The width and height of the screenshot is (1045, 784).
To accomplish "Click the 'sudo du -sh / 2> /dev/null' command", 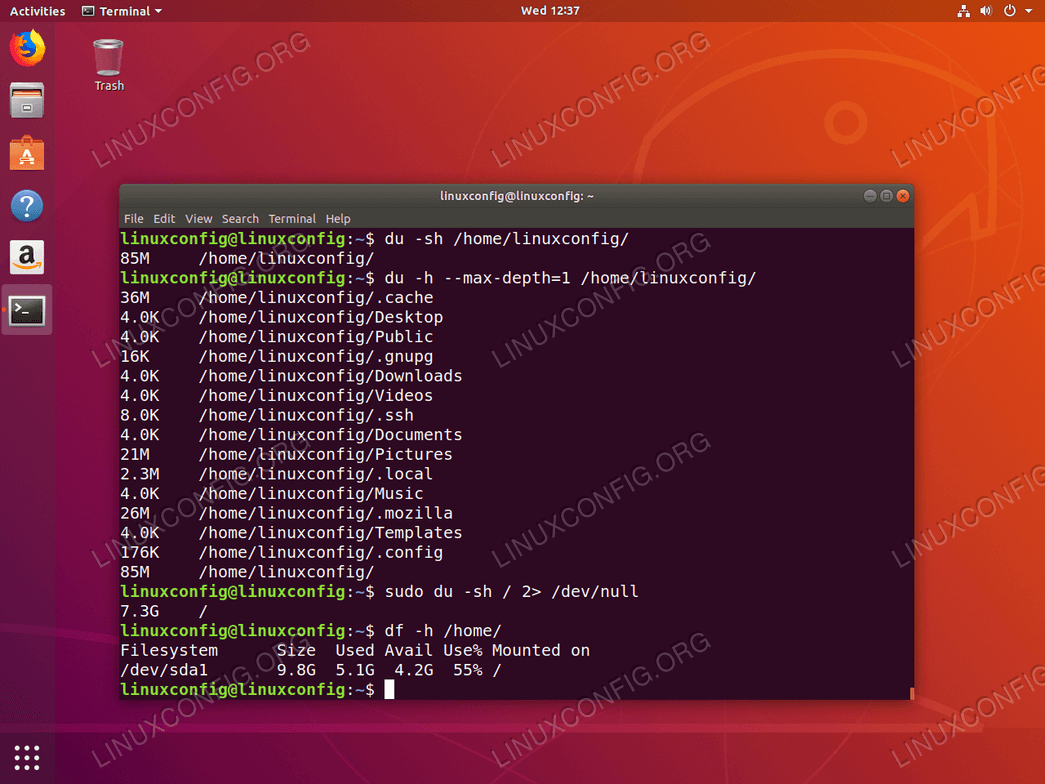I will (x=511, y=591).
